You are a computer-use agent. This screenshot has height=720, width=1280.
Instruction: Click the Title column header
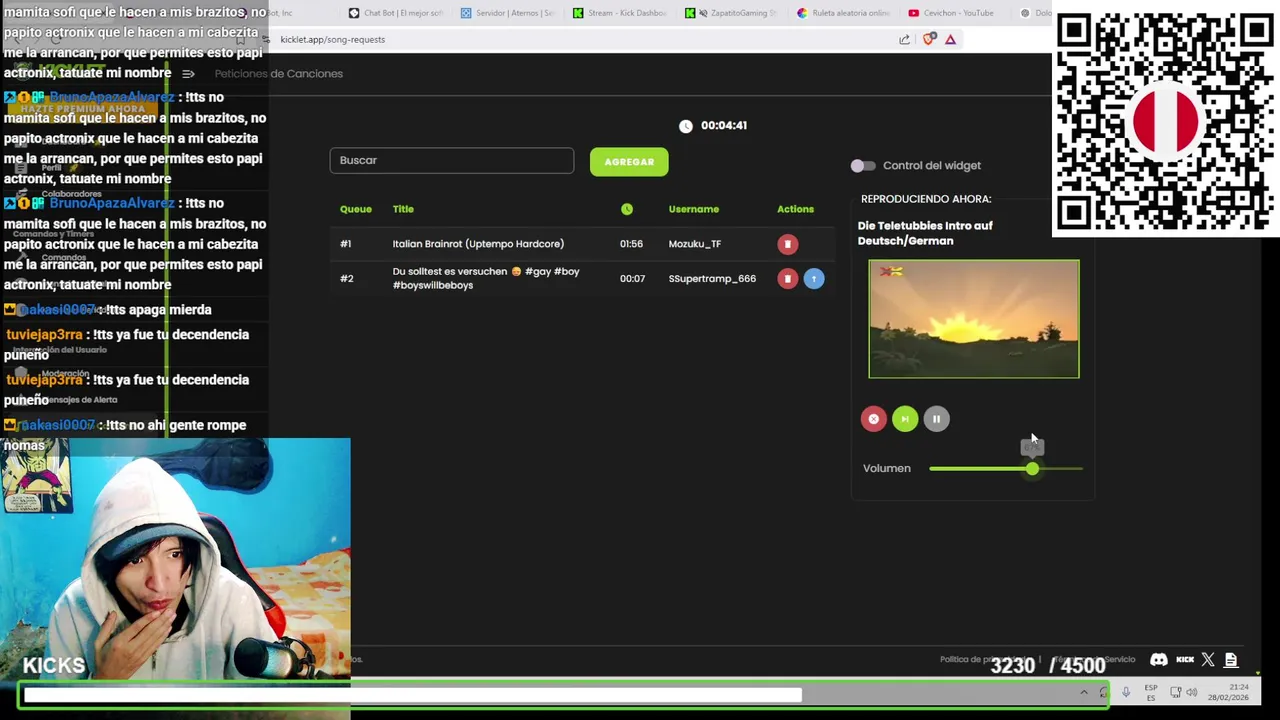pos(403,209)
